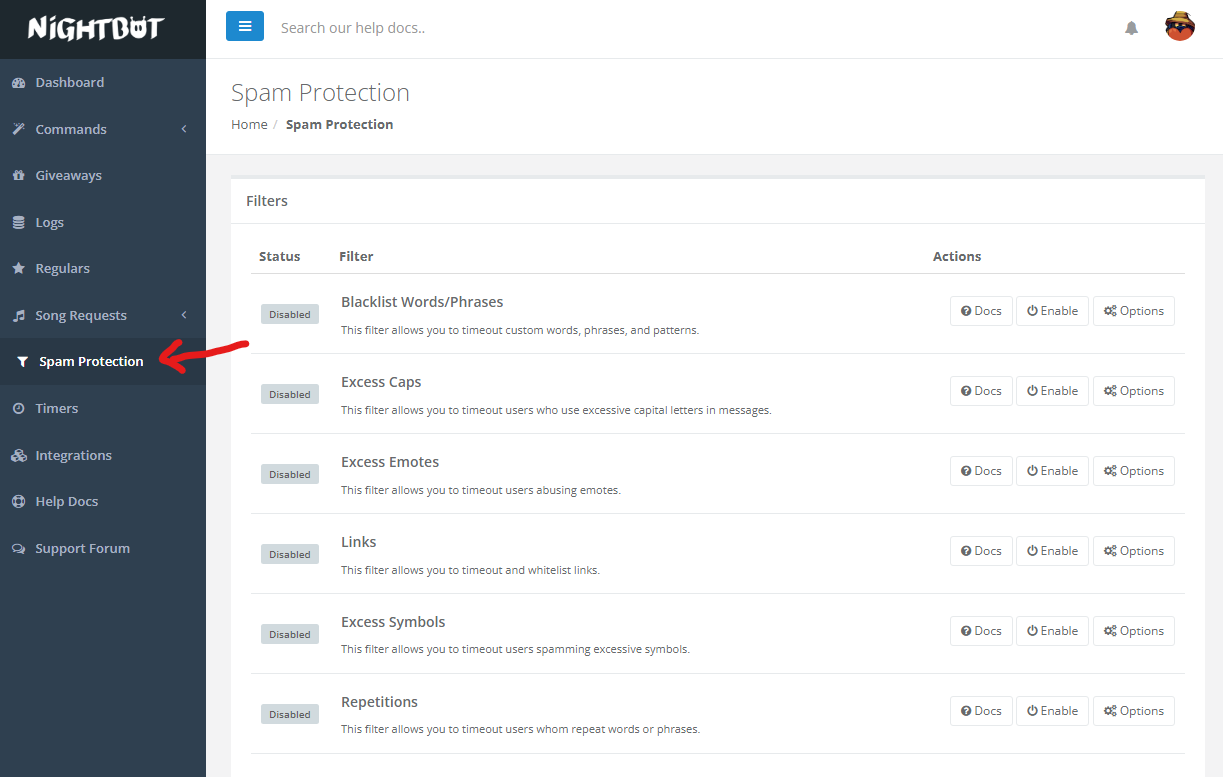The height and width of the screenshot is (777, 1223).
Task: Click the Excess Symbols filter title
Action: pos(393,622)
